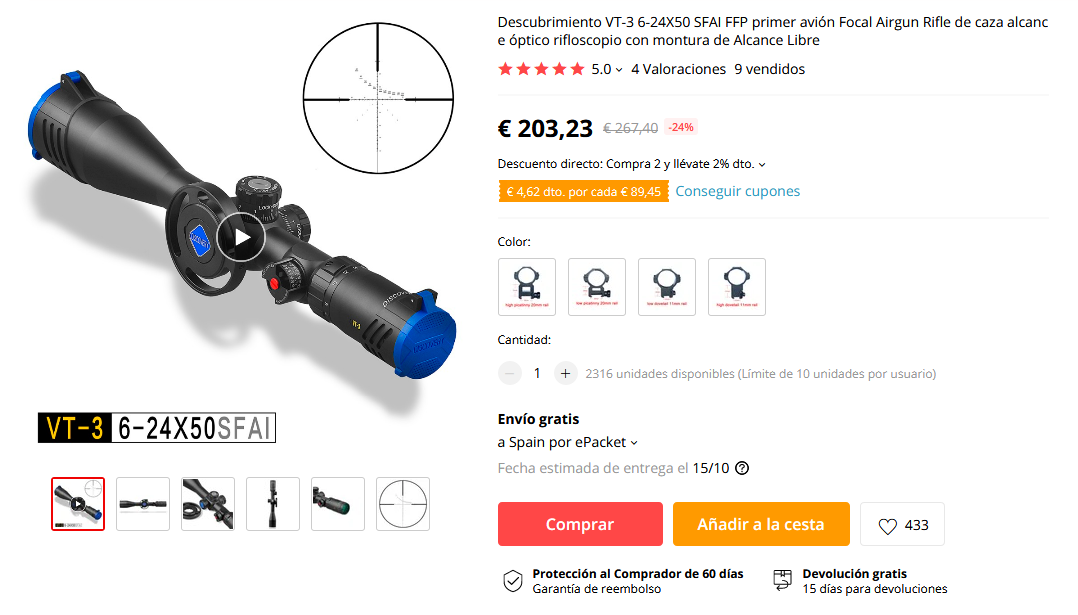Open the Conseguir cupones link
Image resolution: width=1078 pixels, height=615 pixels.
[738, 191]
